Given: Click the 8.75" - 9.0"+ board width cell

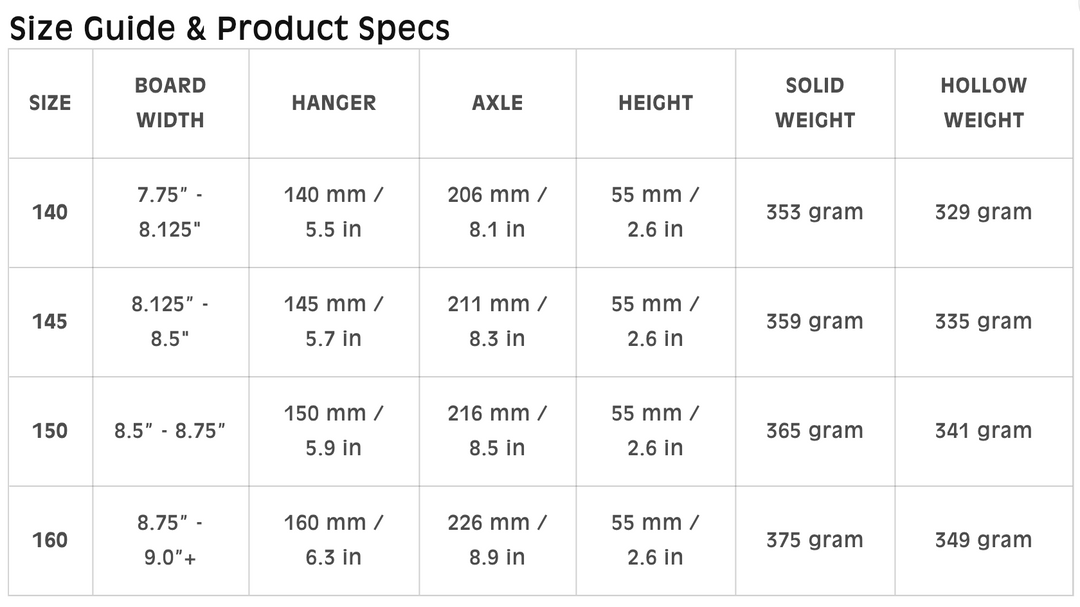Looking at the screenshot, I should 170,540.
